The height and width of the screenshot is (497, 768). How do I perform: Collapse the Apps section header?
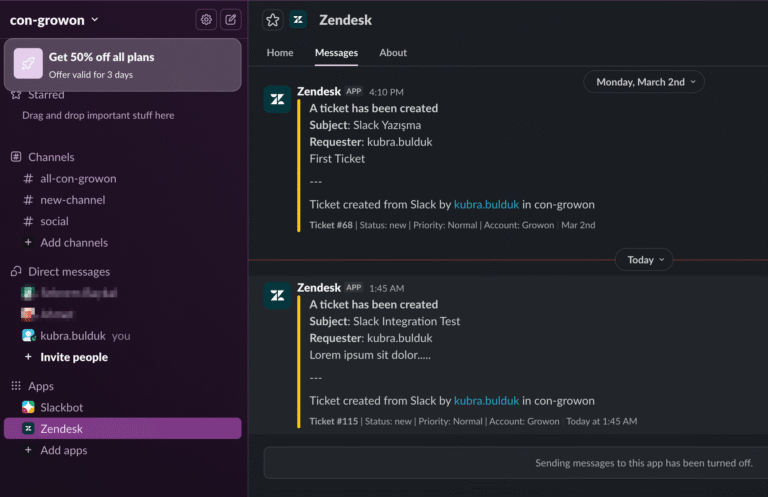coord(41,386)
